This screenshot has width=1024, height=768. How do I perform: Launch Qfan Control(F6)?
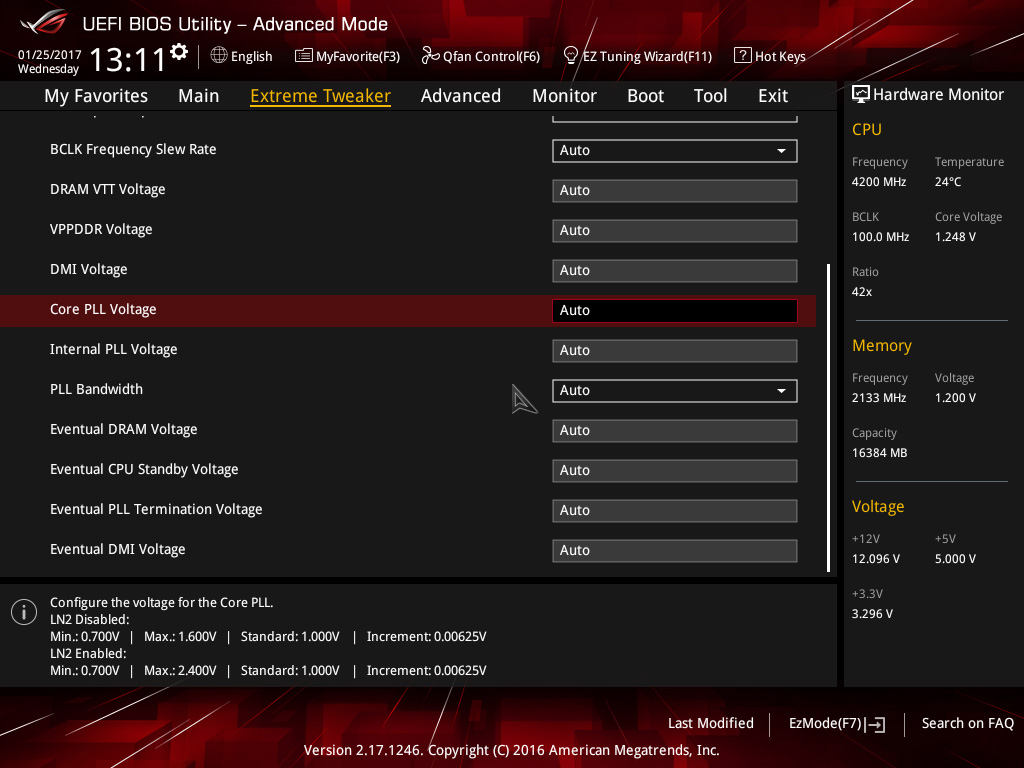point(481,56)
